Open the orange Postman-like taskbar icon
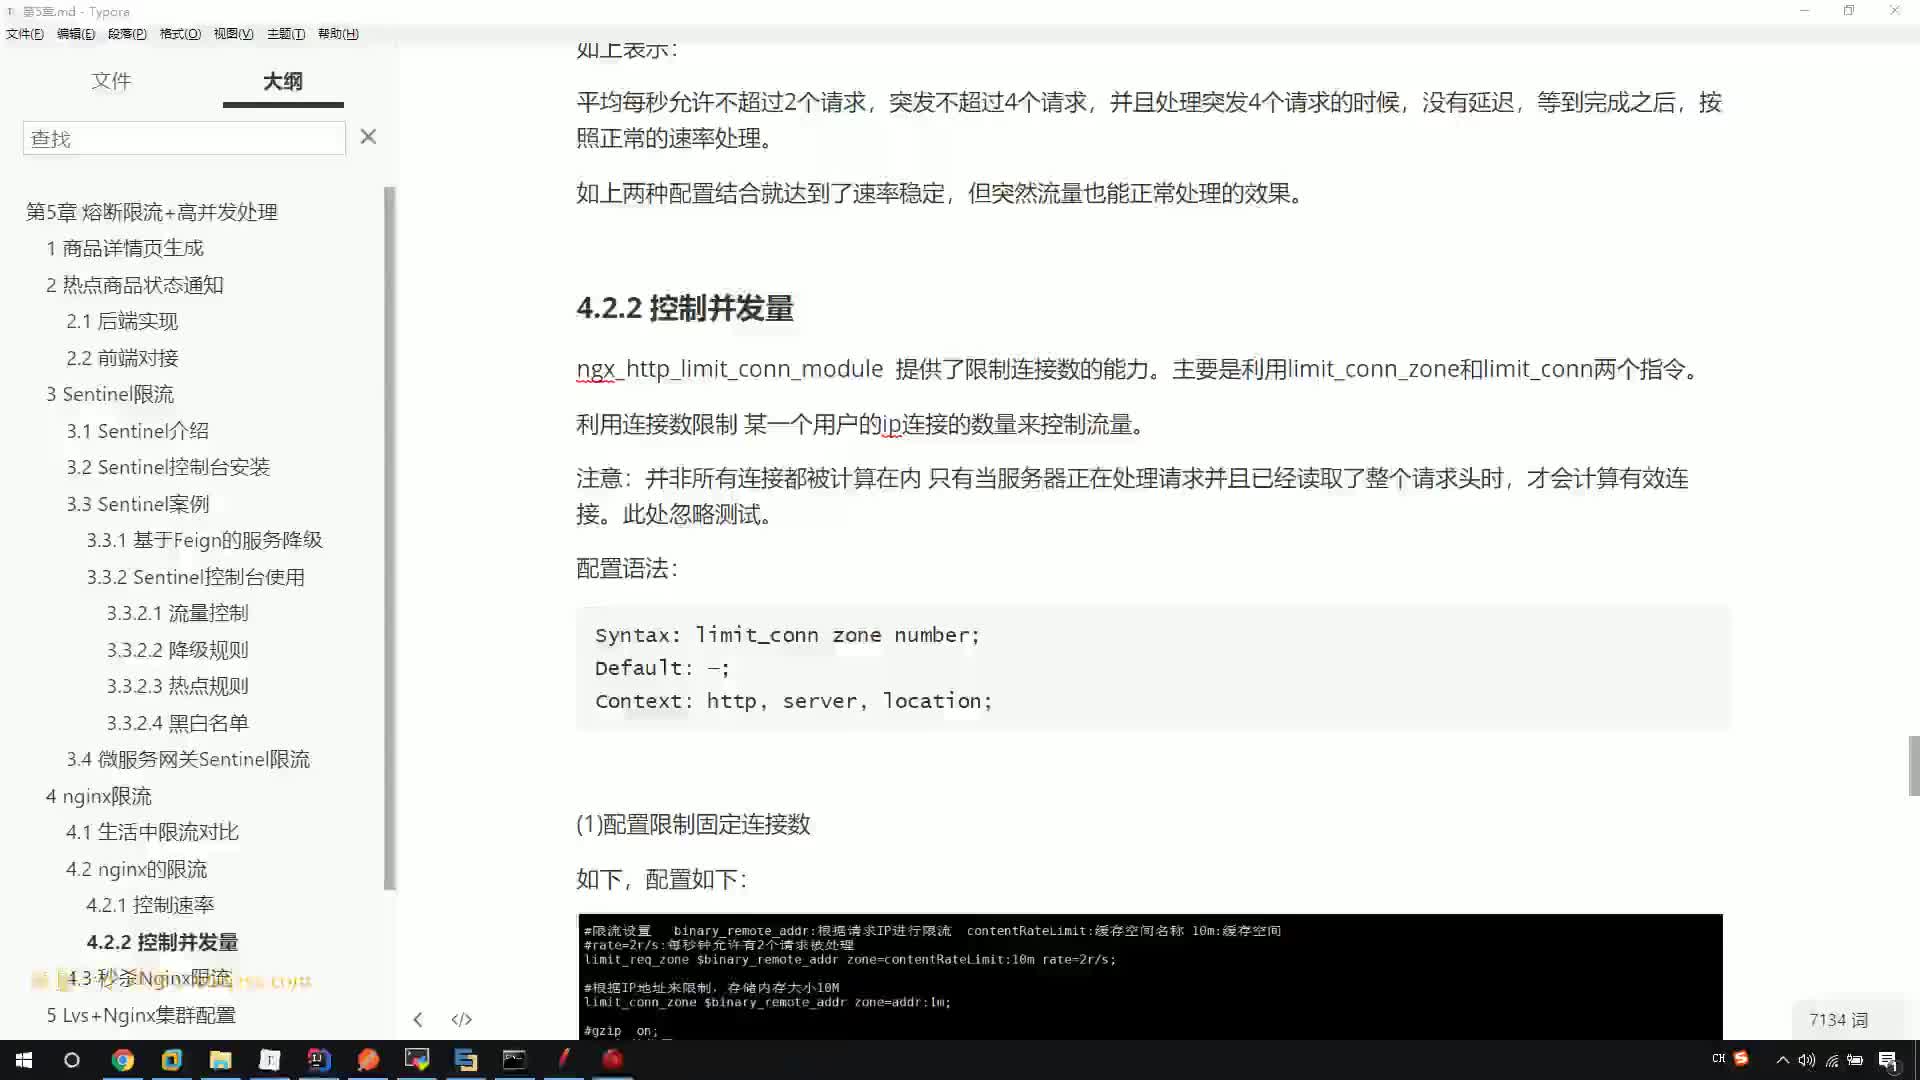The width and height of the screenshot is (1920, 1080). pos(368,1060)
